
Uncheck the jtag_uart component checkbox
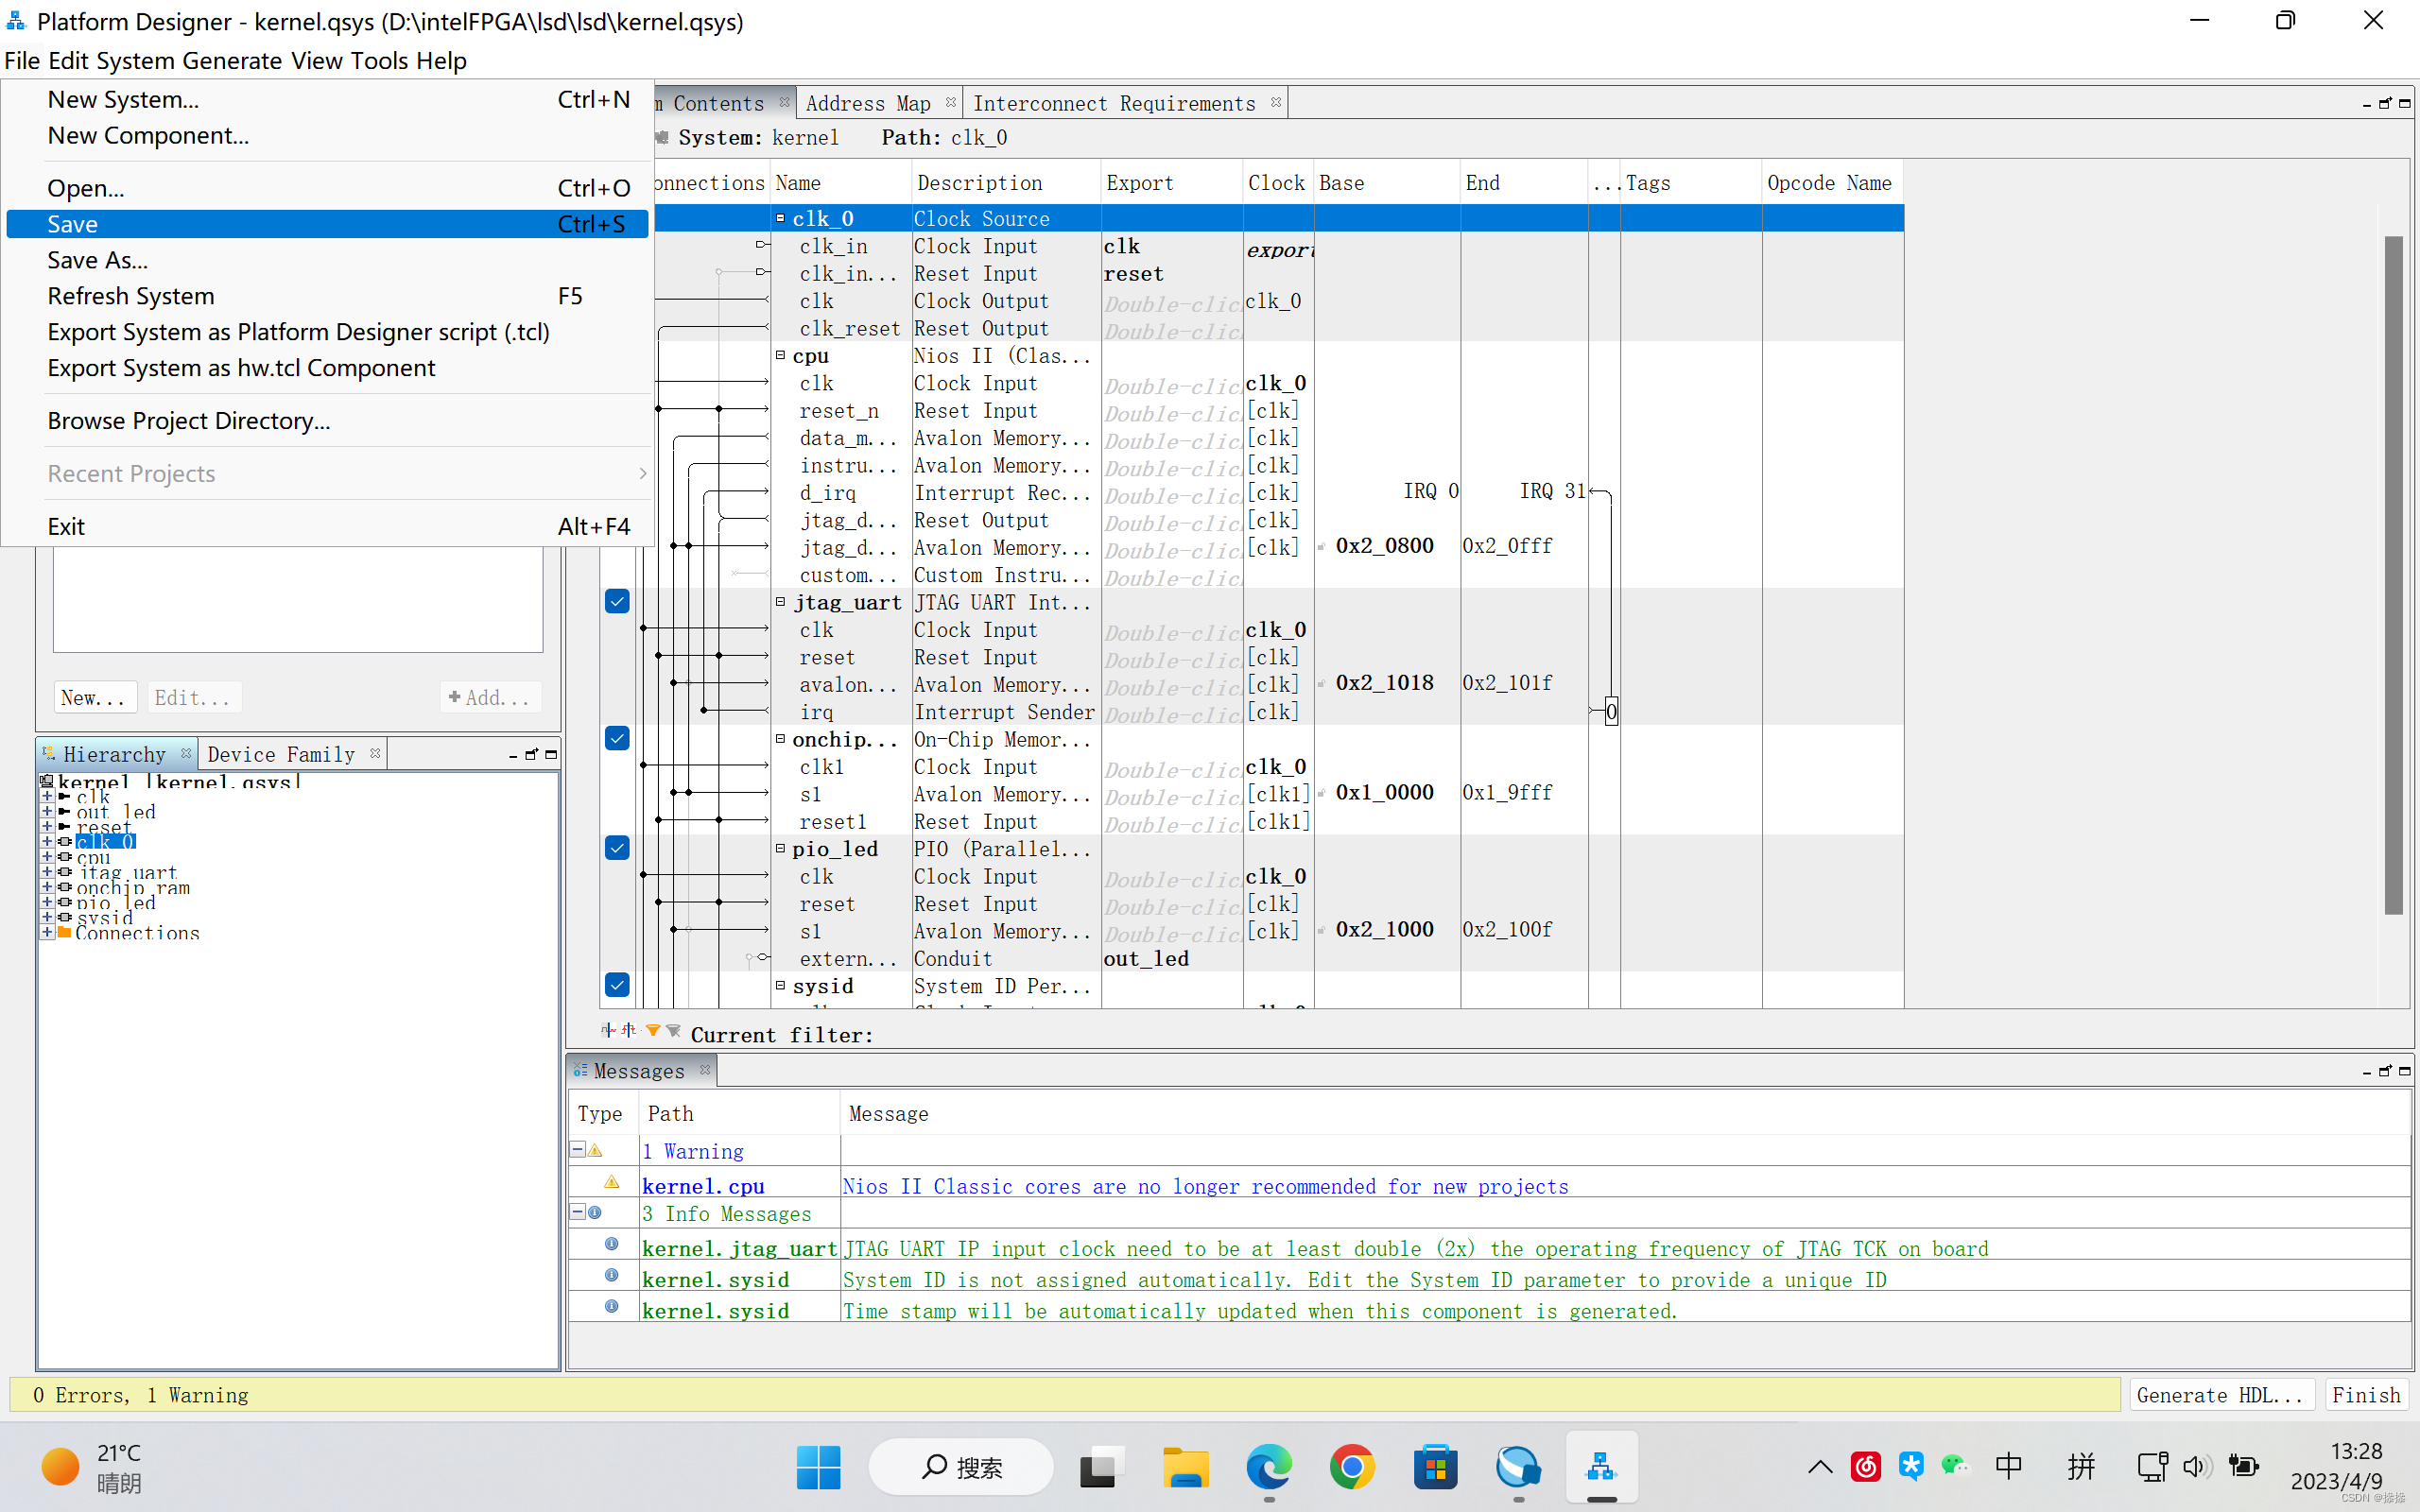click(x=617, y=601)
